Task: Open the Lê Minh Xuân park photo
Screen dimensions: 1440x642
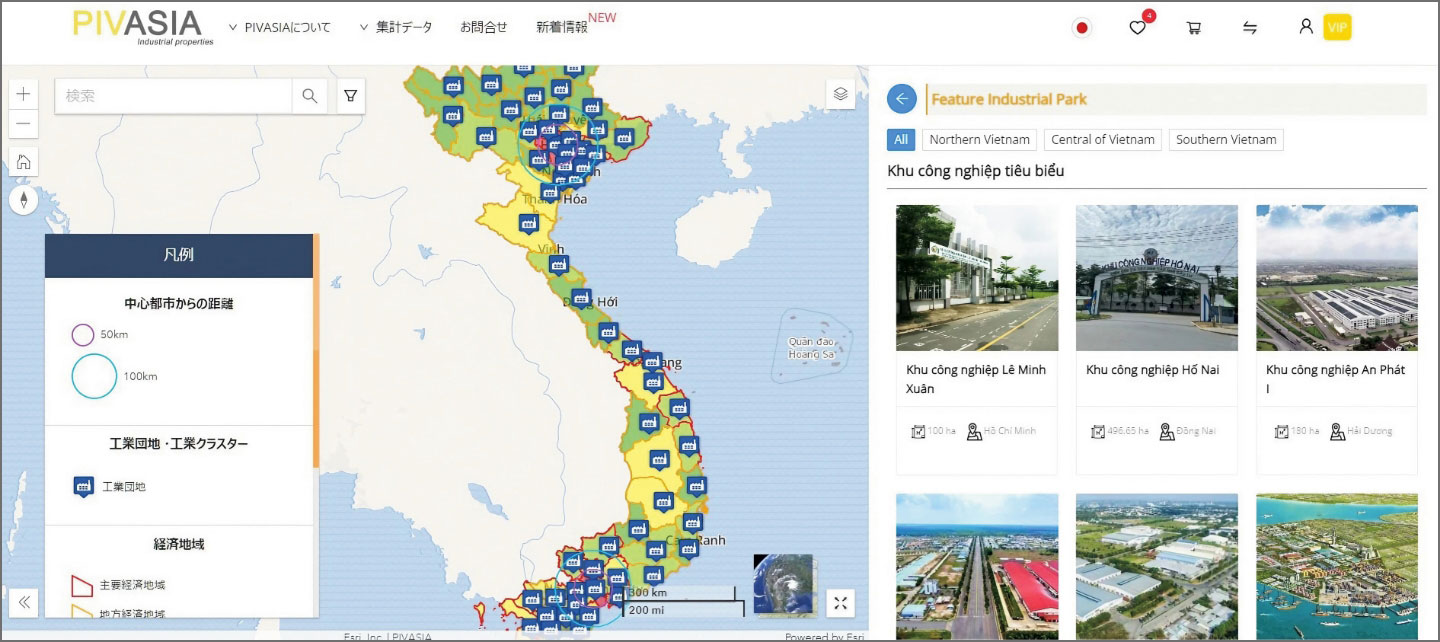Action: pyautogui.click(x=977, y=278)
